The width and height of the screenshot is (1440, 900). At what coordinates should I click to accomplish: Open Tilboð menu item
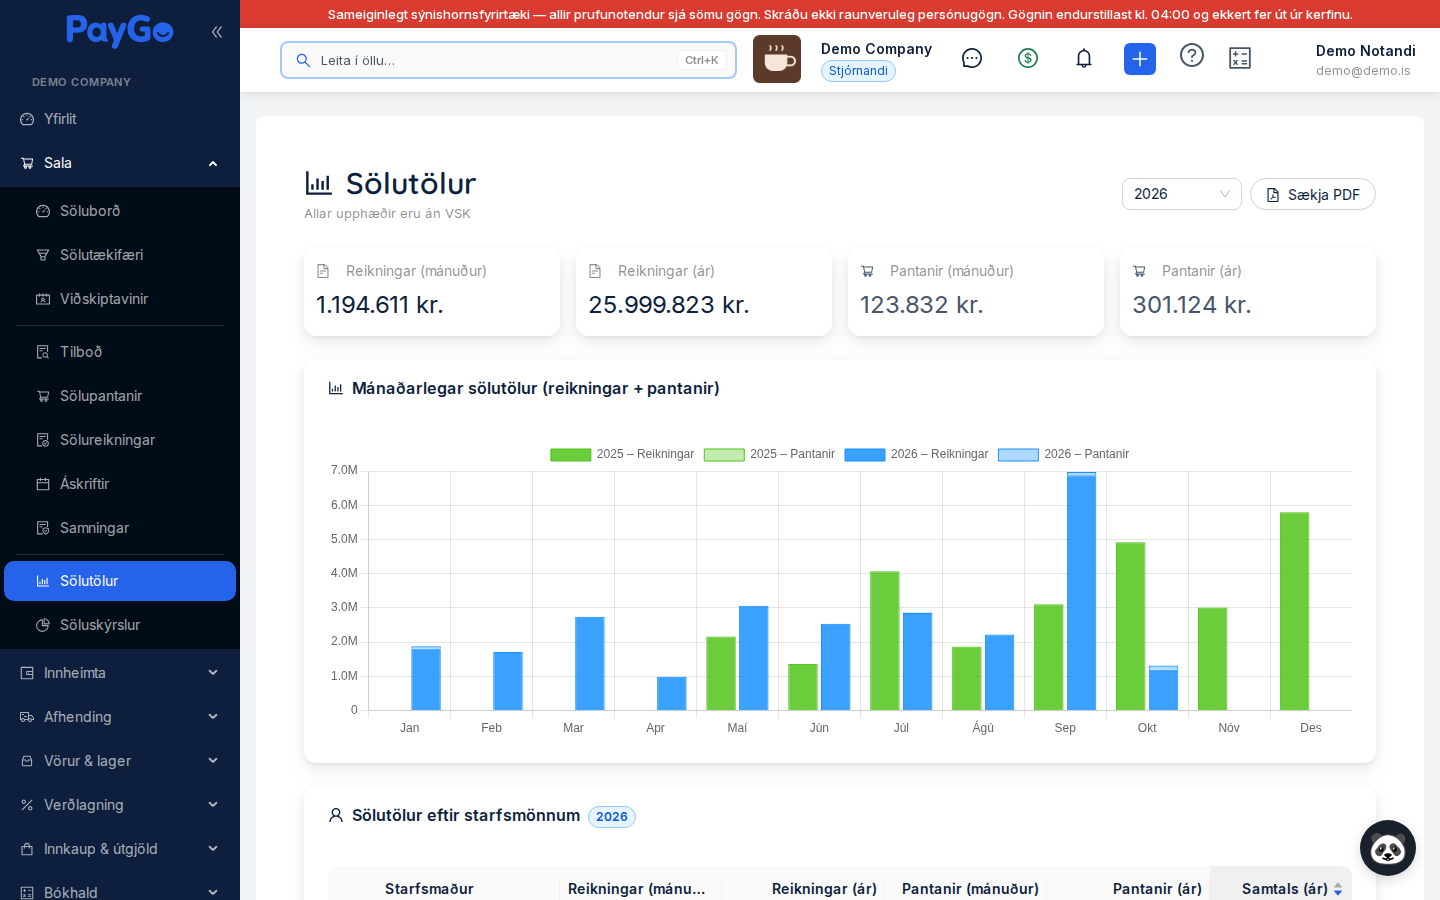click(x=120, y=352)
